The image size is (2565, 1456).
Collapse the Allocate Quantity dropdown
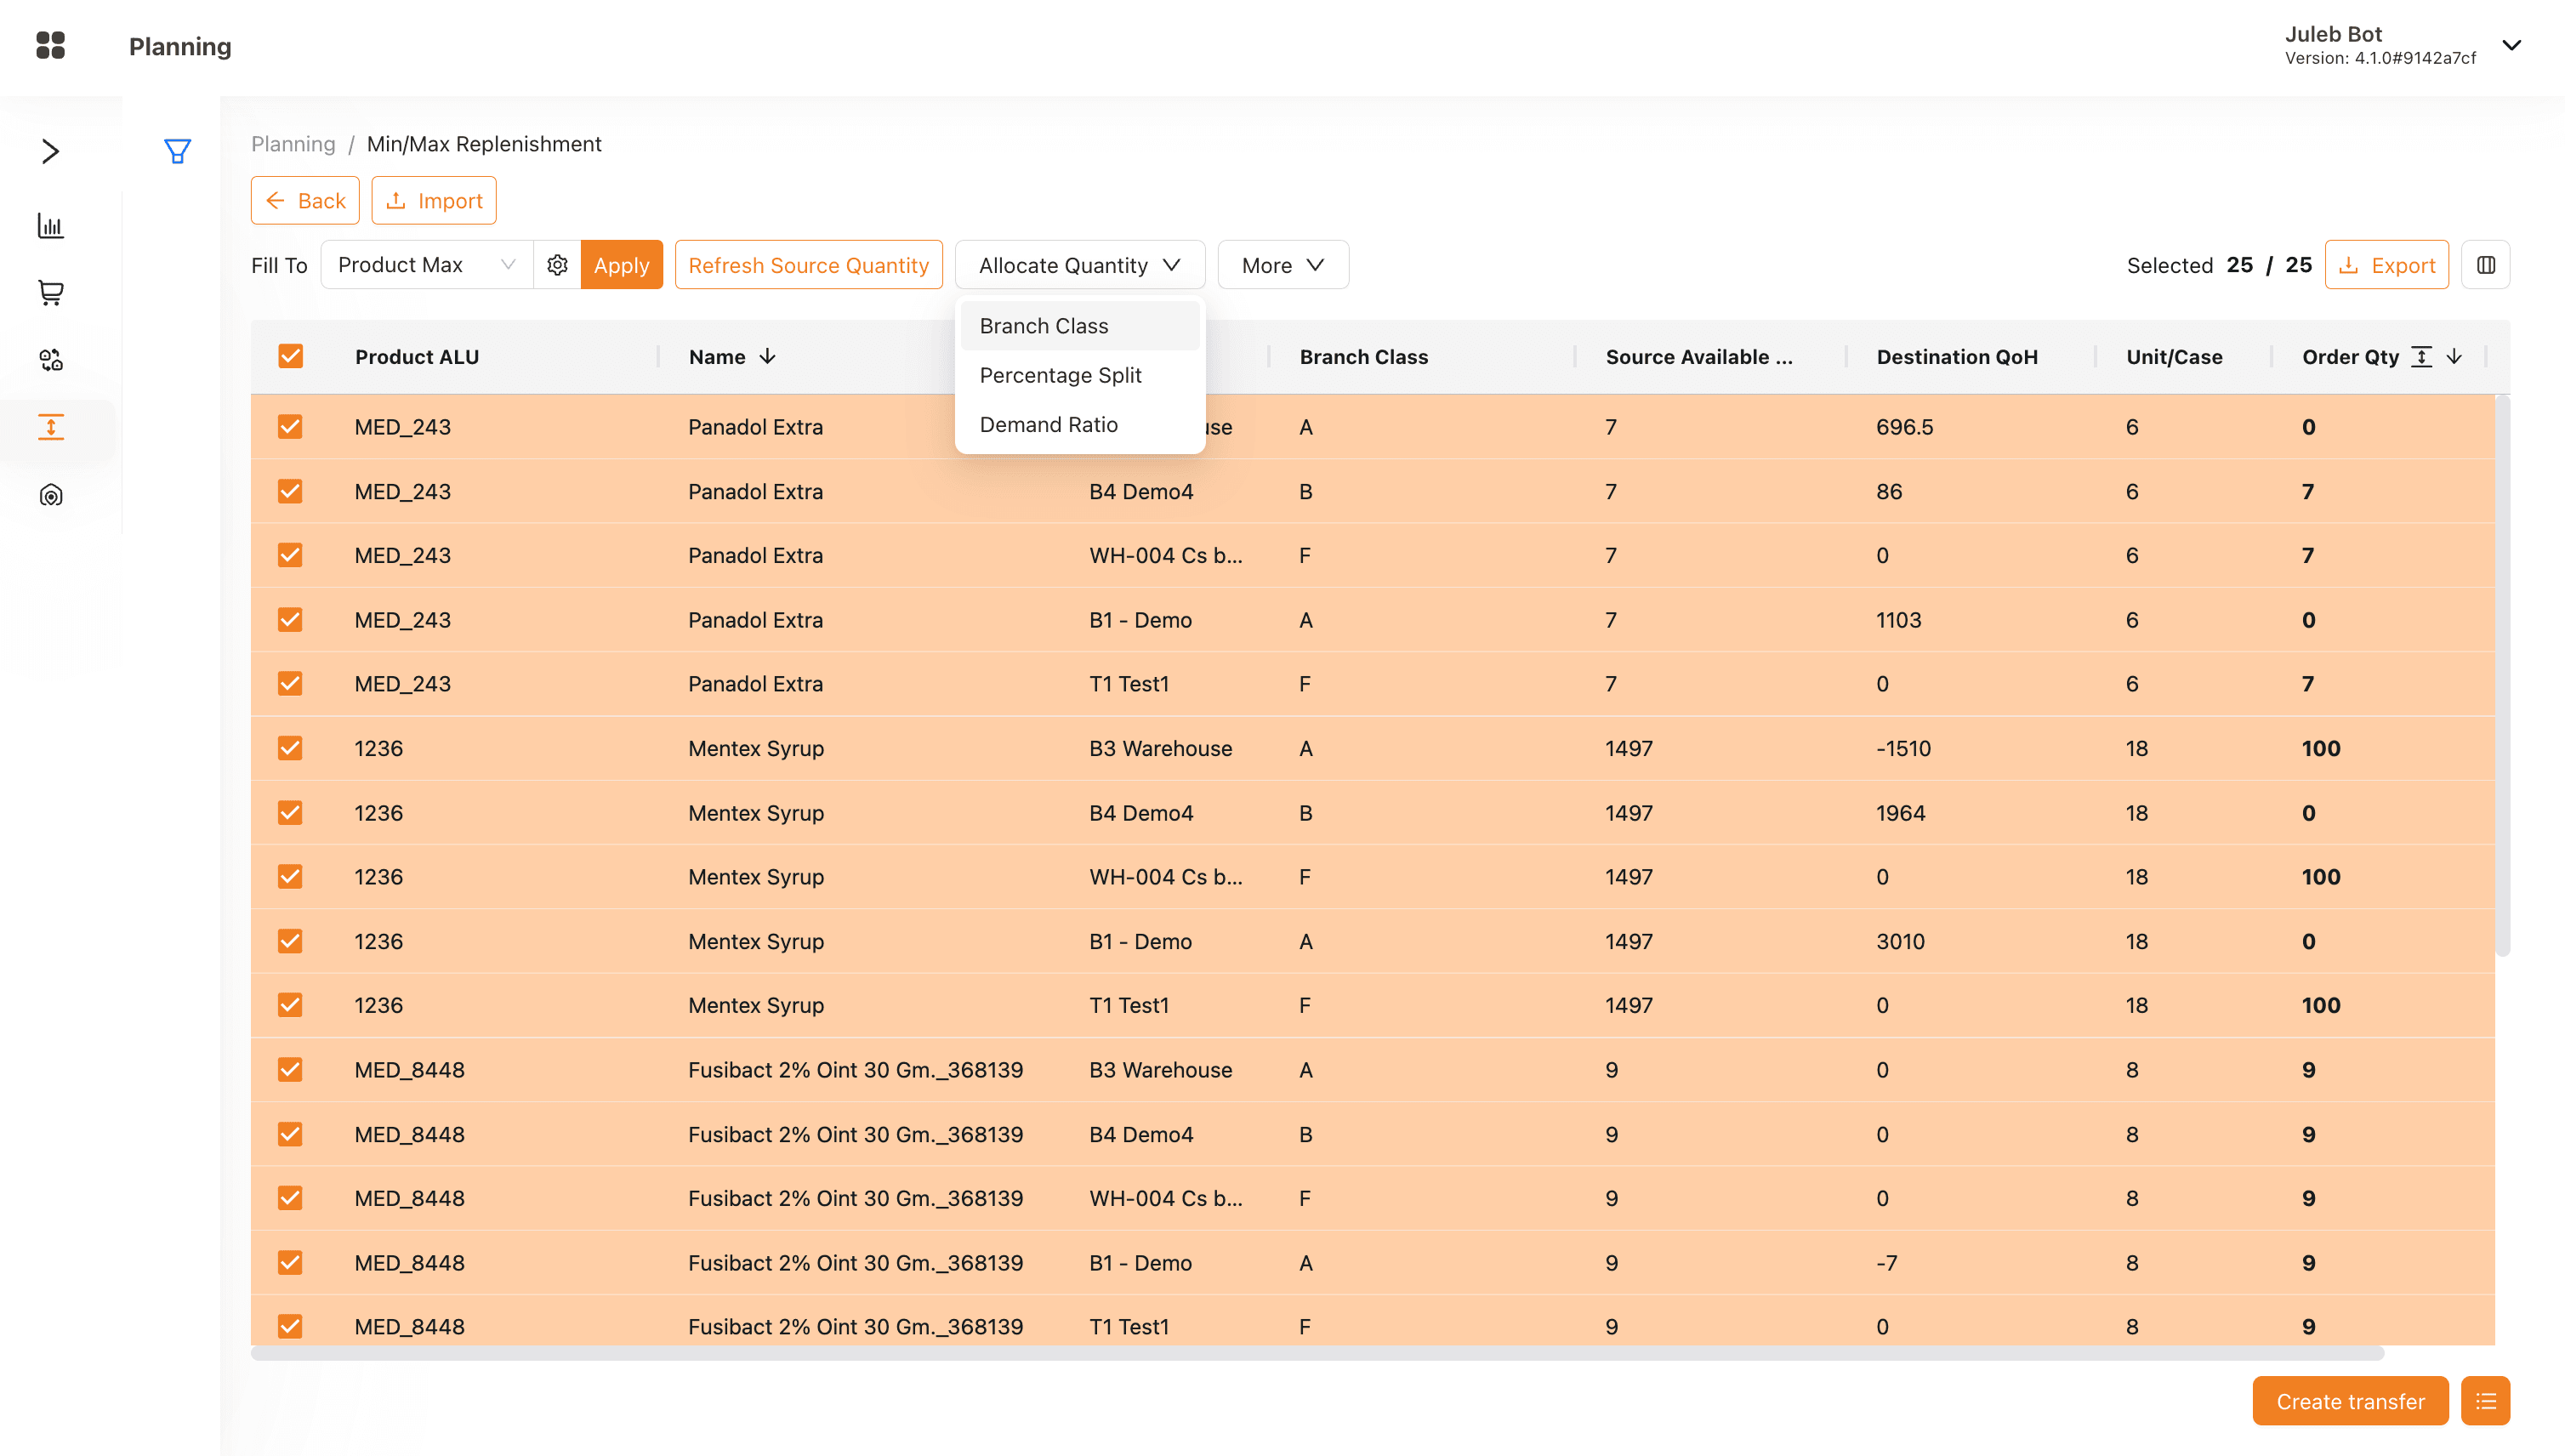[x=1080, y=265]
